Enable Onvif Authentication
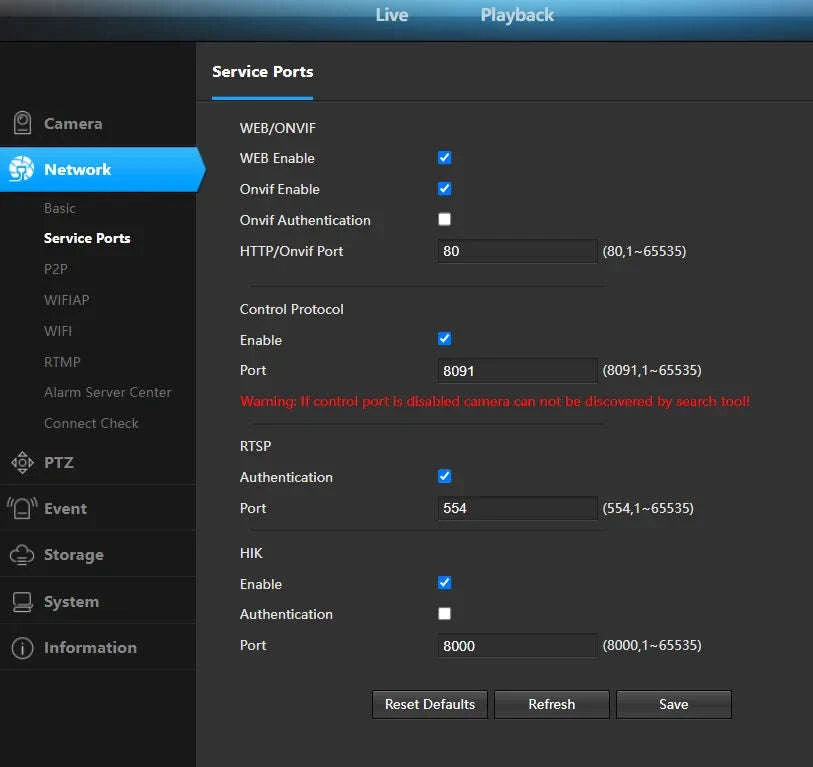 click(444, 219)
